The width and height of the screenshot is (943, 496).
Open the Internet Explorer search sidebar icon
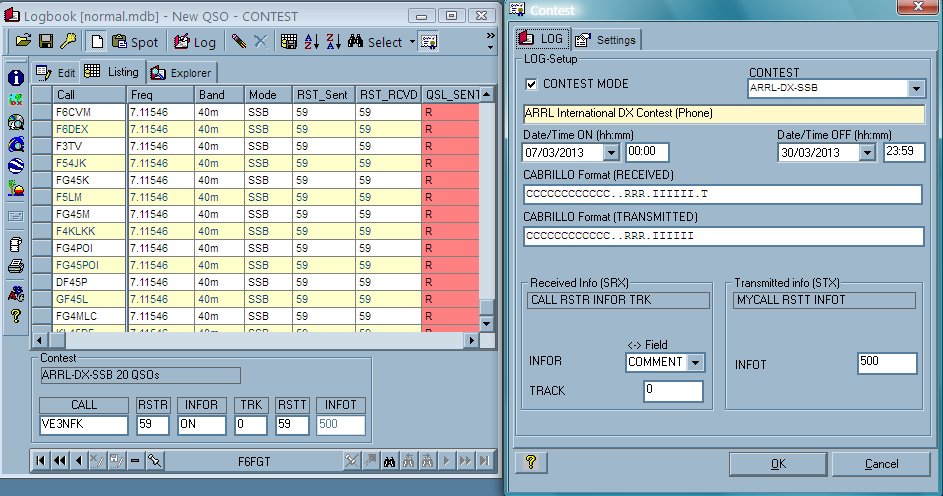coord(16,144)
